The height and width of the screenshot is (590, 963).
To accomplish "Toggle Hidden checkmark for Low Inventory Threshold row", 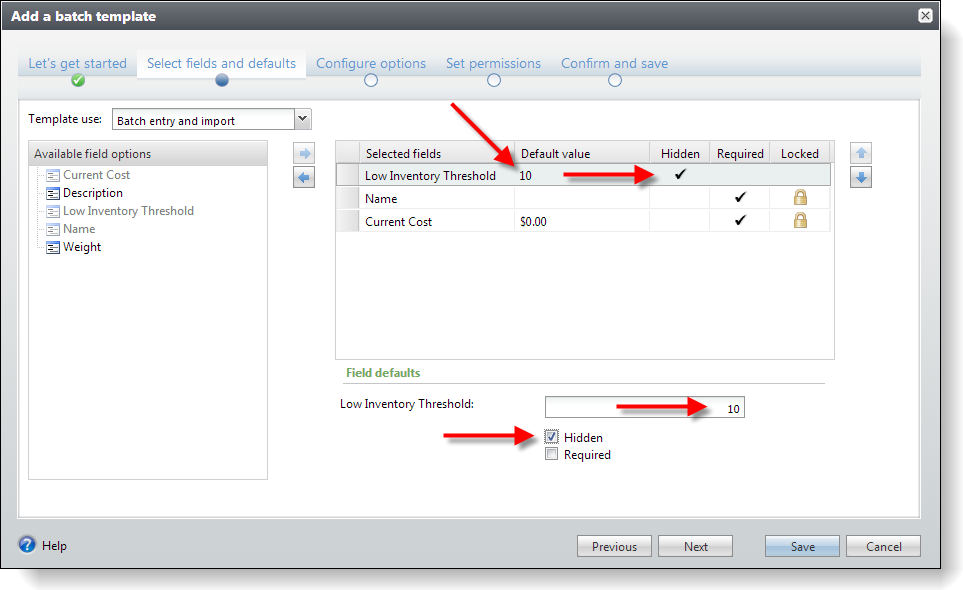I will [x=680, y=175].
